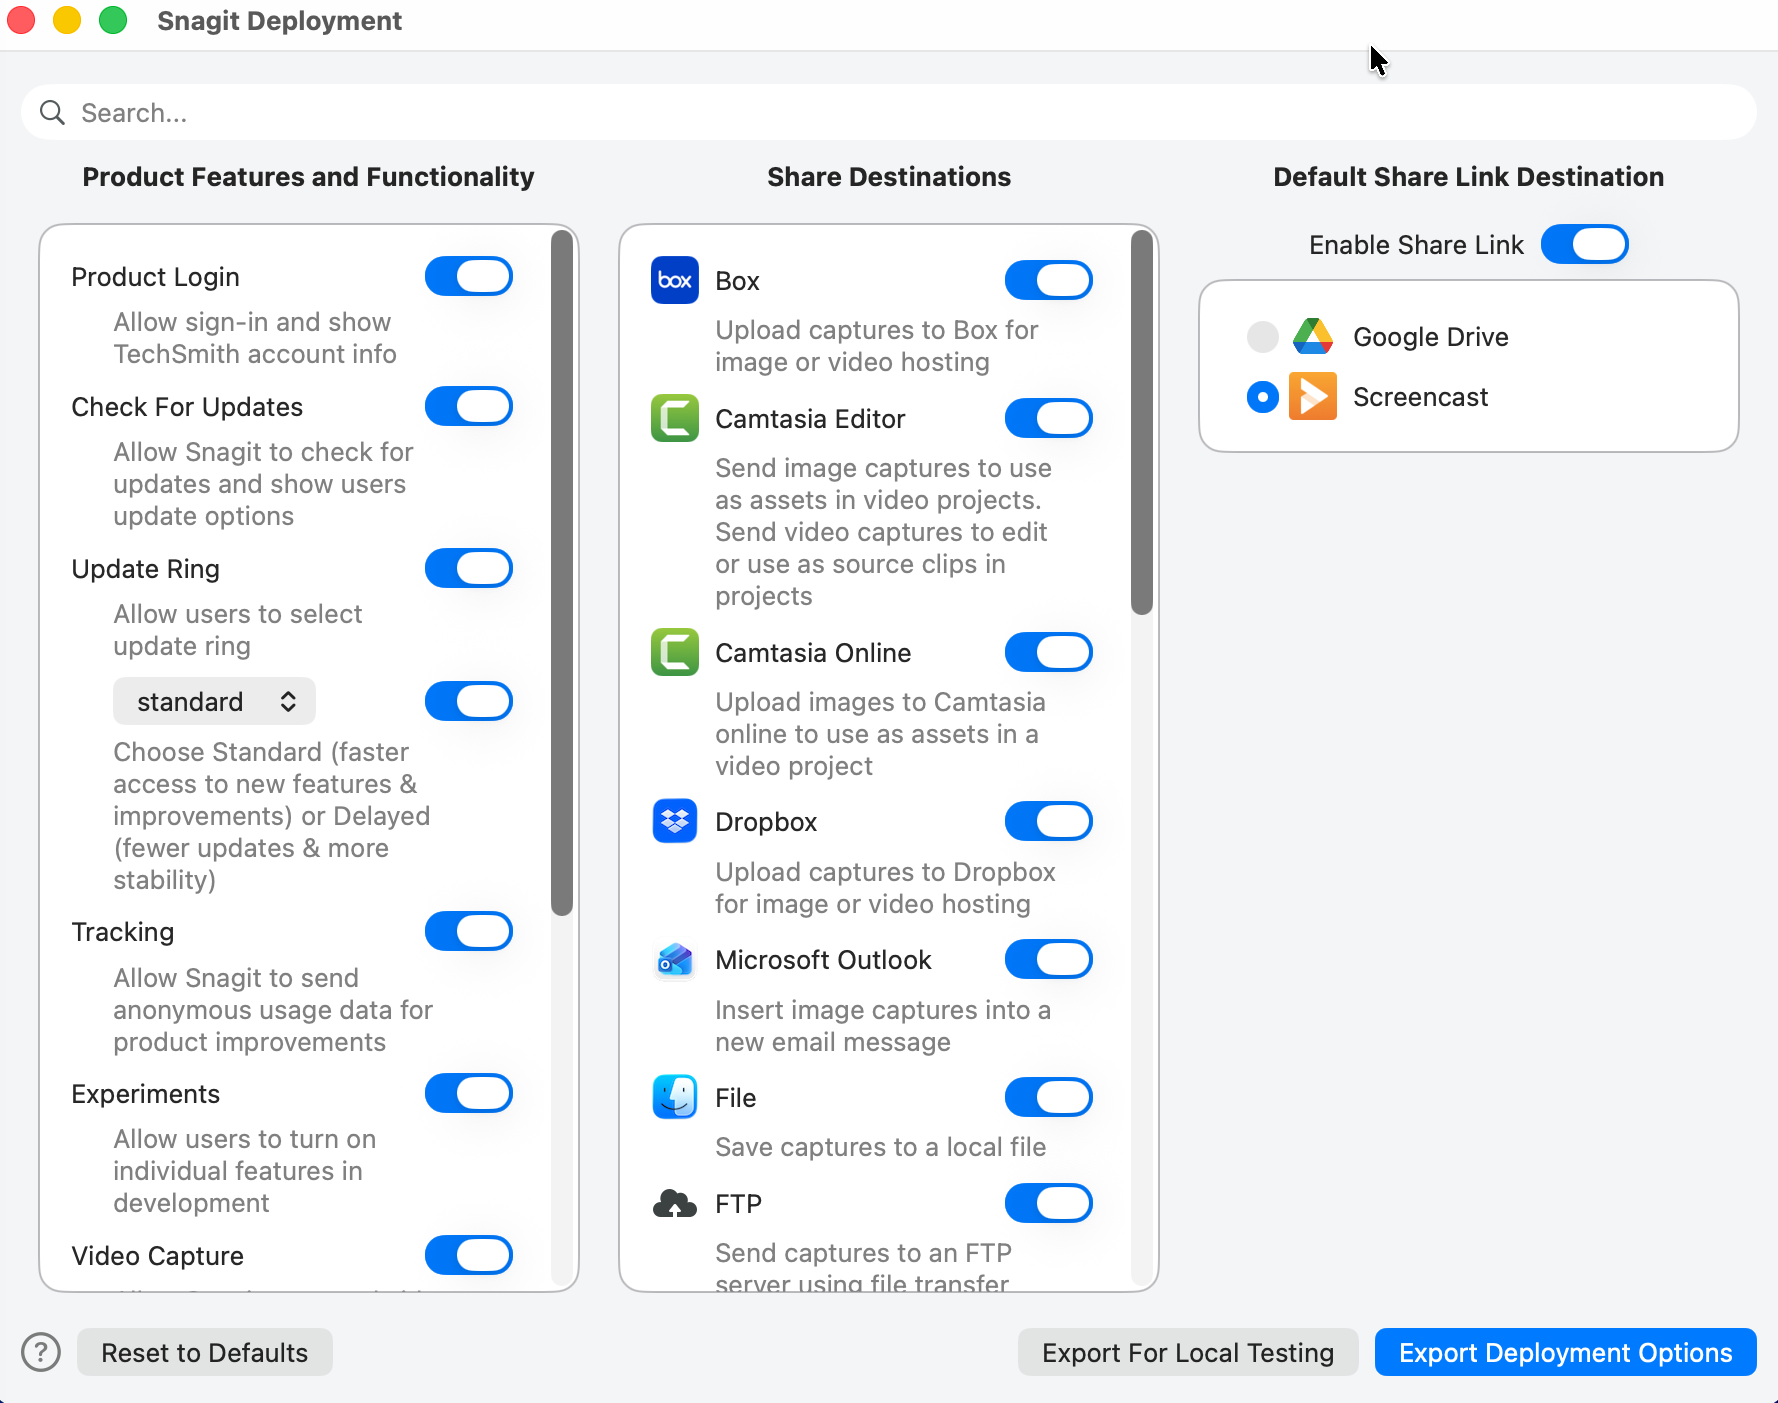Viewport: 1778px width, 1403px height.
Task: Disable Dropbox destination switch
Action: tap(1049, 821)
